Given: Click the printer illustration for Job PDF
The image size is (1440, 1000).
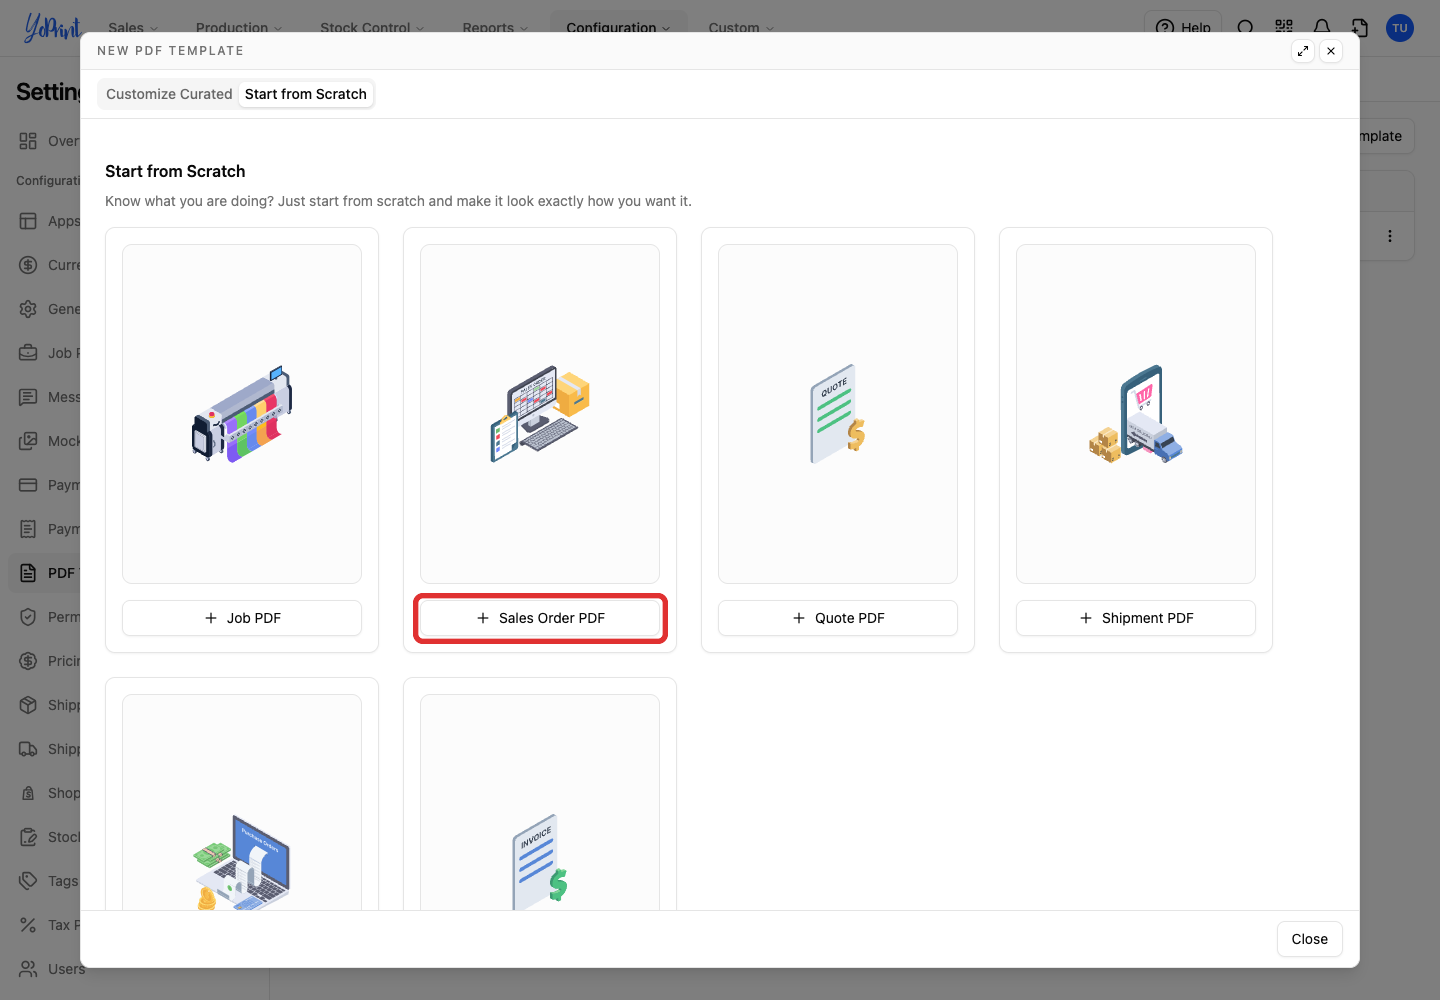Looking at the screenshot, I should pos(242,414).
